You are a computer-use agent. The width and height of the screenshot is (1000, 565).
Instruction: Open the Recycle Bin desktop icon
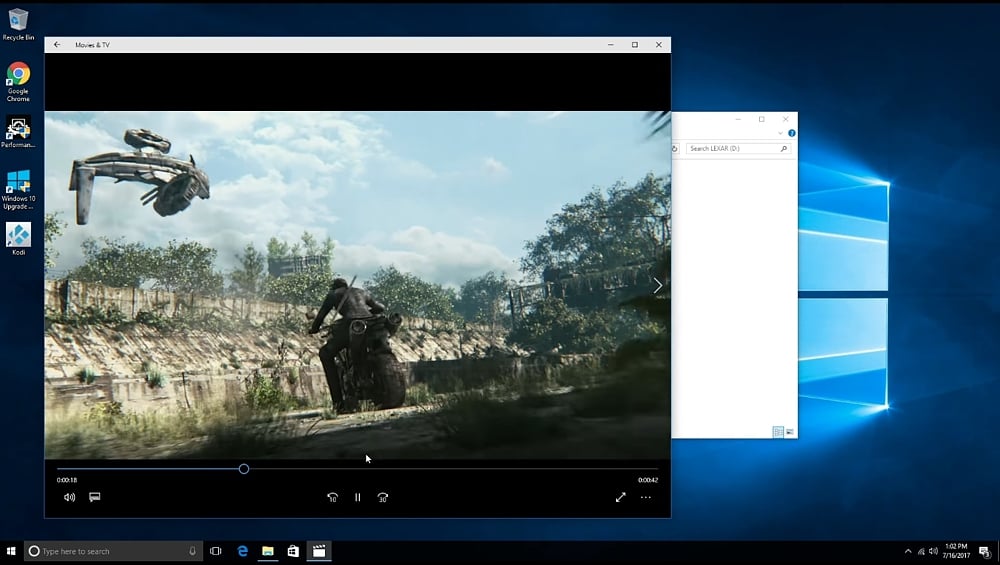(18, 24)
